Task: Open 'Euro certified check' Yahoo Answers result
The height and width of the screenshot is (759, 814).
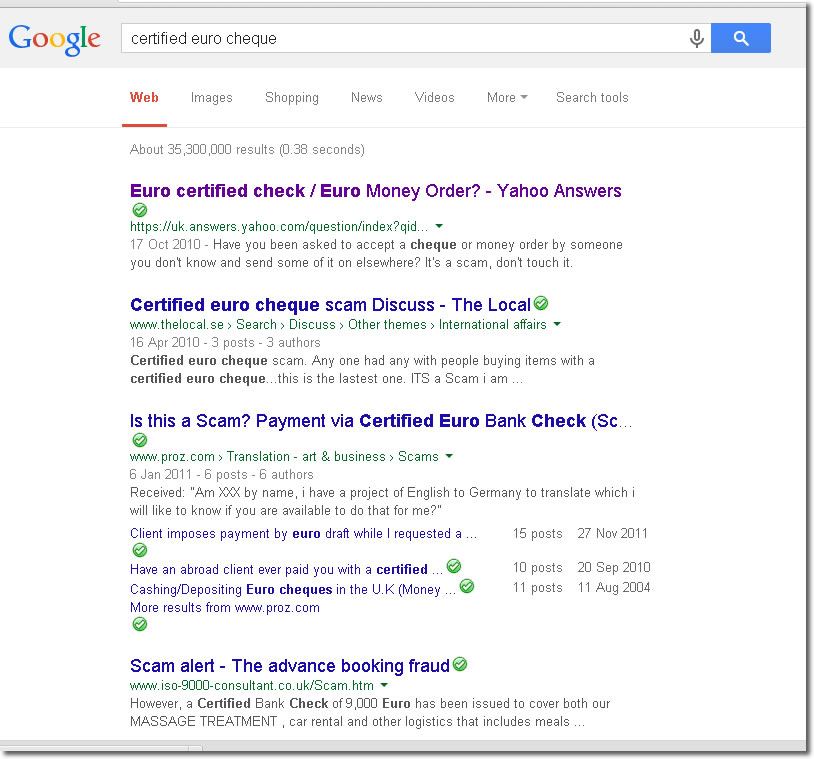Action: [x=375, y=191]
